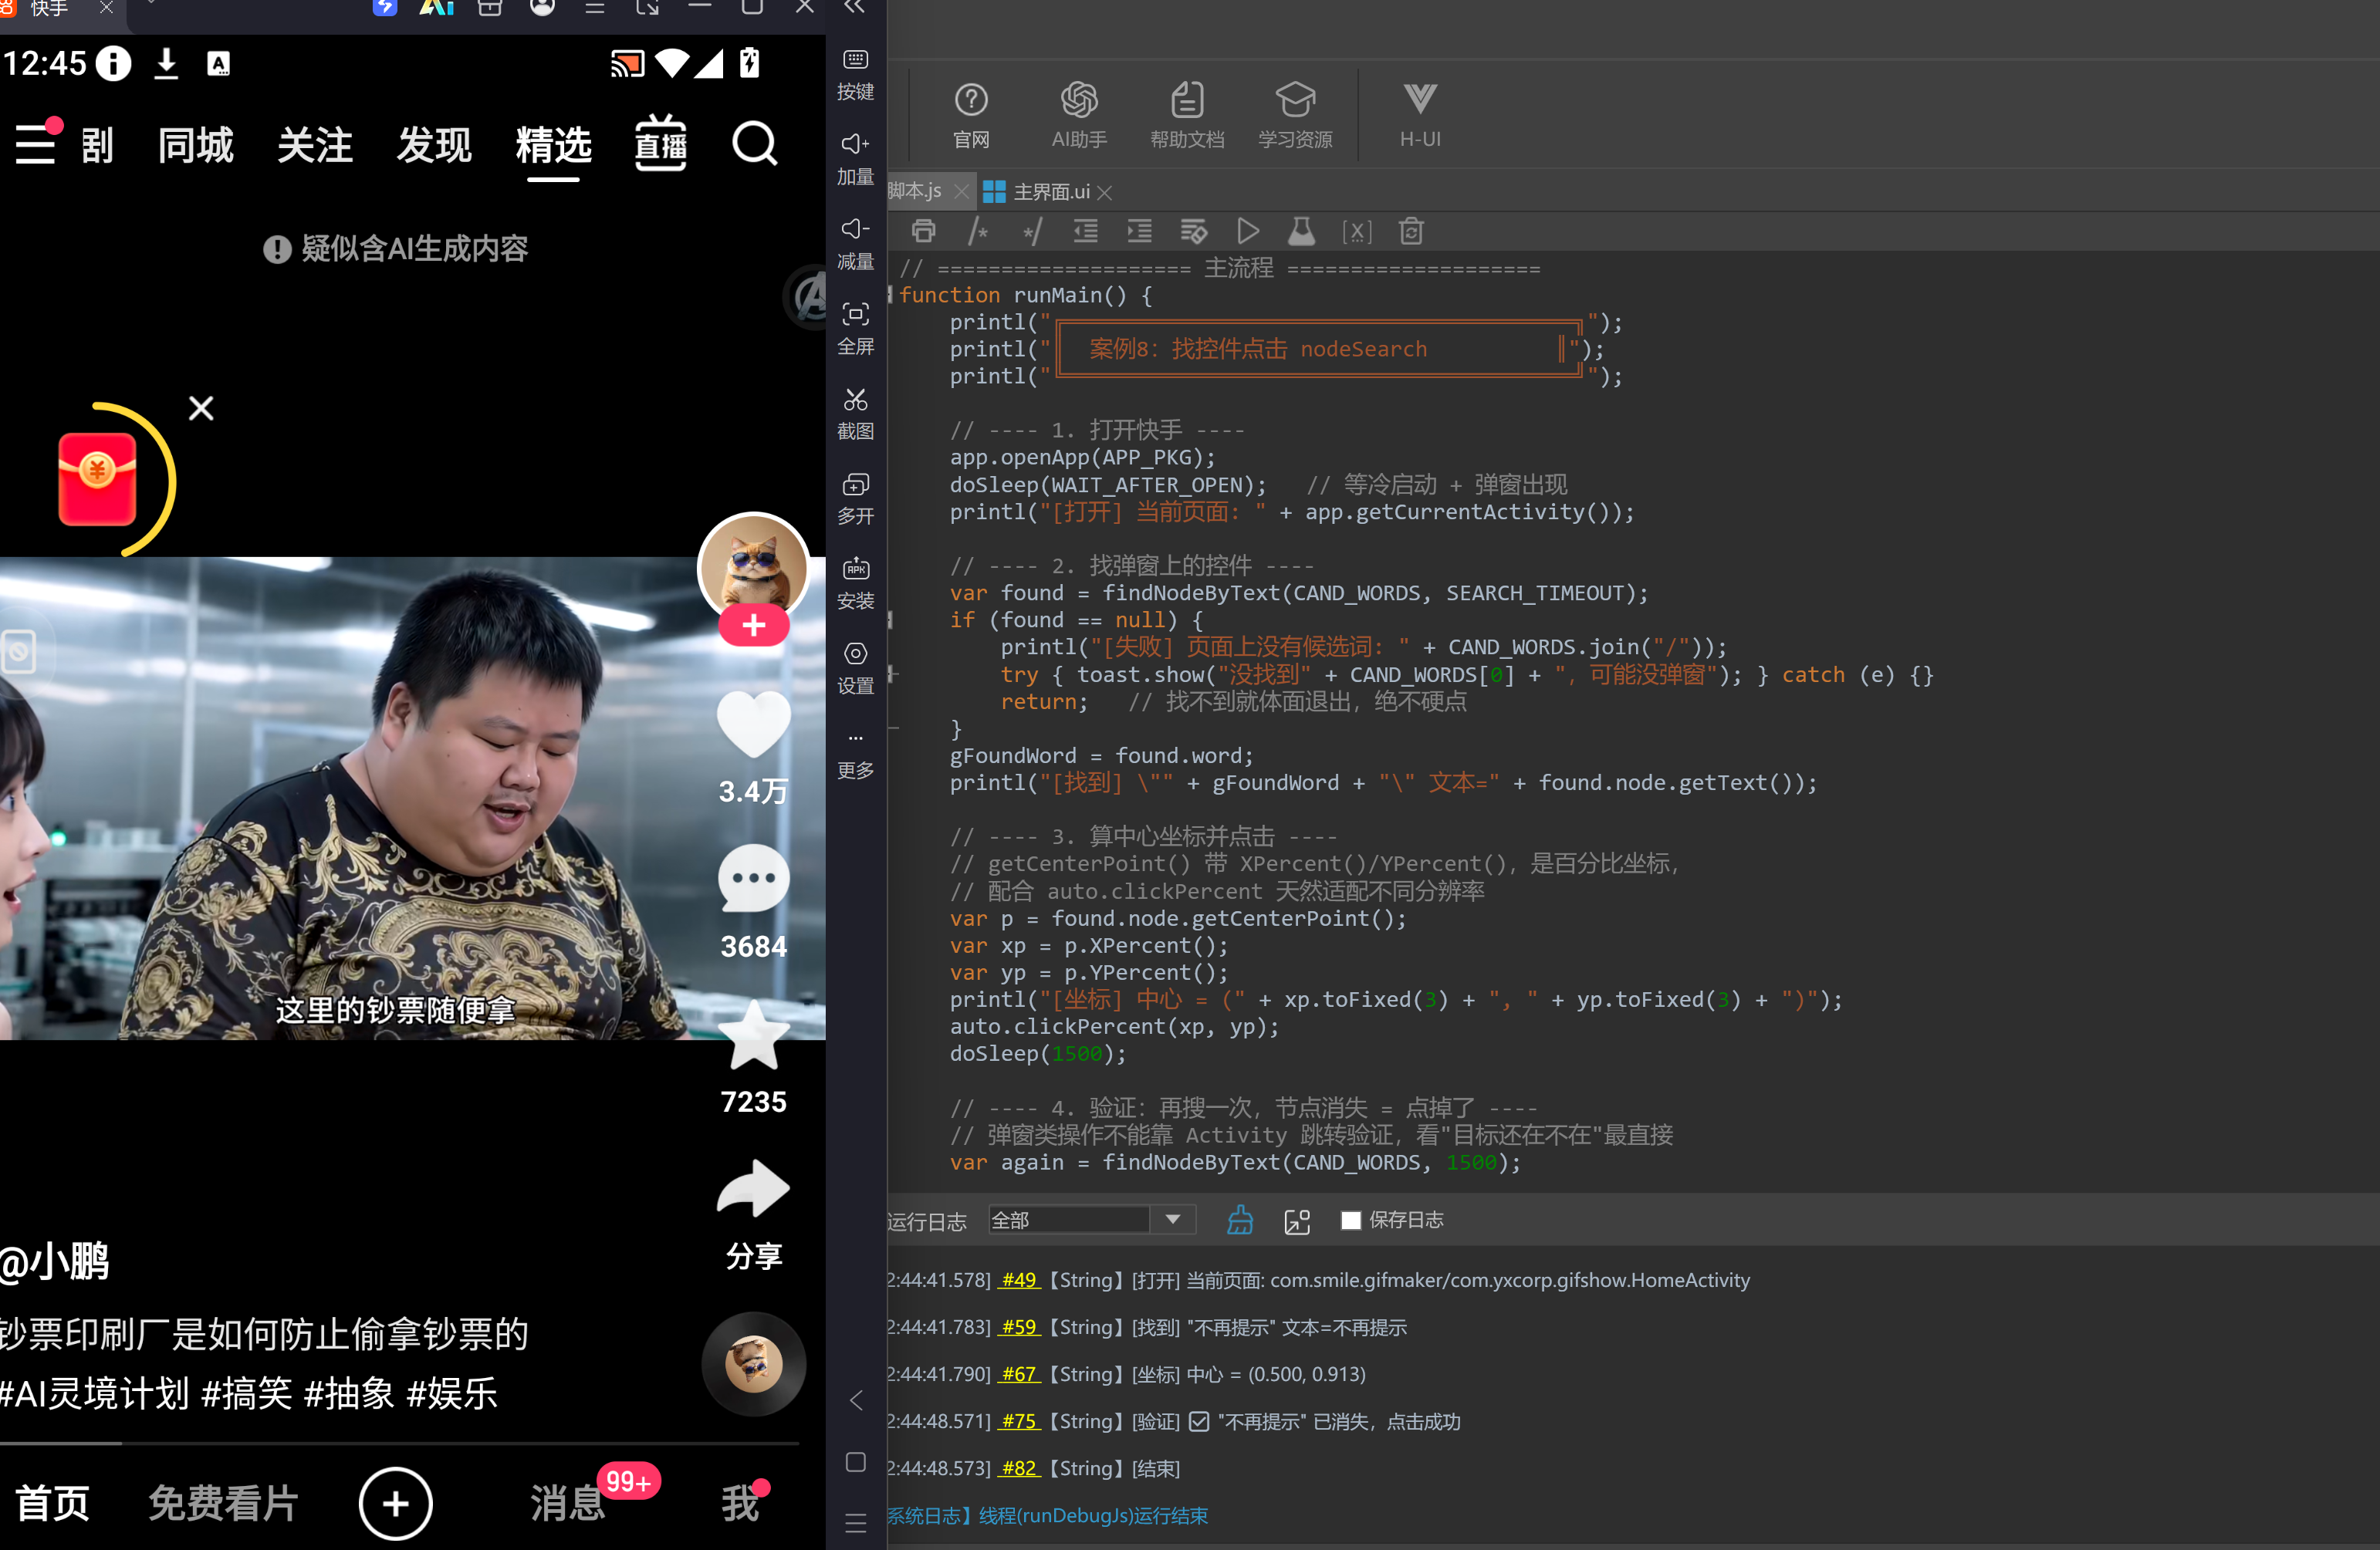
Task: Click the print icon in editor toolbar
Action: pyautogui.click(x=923, y=232)
